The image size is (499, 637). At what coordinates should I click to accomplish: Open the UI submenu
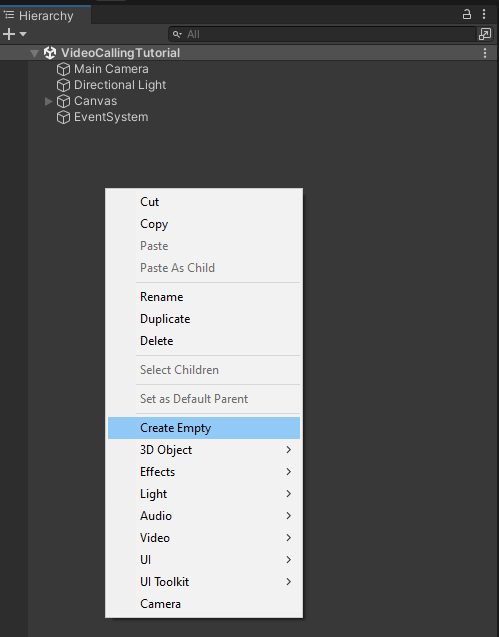point(204,559)
